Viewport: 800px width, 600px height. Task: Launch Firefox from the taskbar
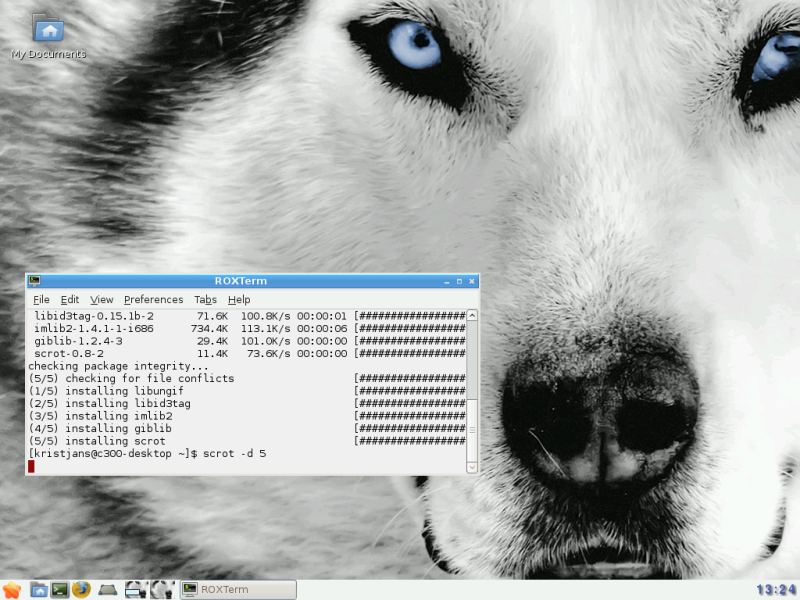(81, 590)
